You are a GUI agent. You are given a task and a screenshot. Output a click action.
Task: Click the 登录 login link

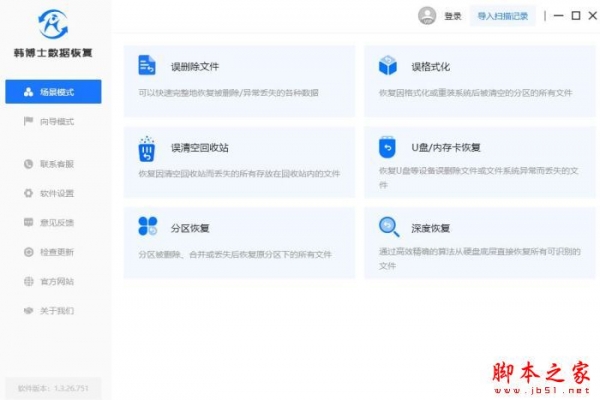pyautogui.click(x=453, y=16)
